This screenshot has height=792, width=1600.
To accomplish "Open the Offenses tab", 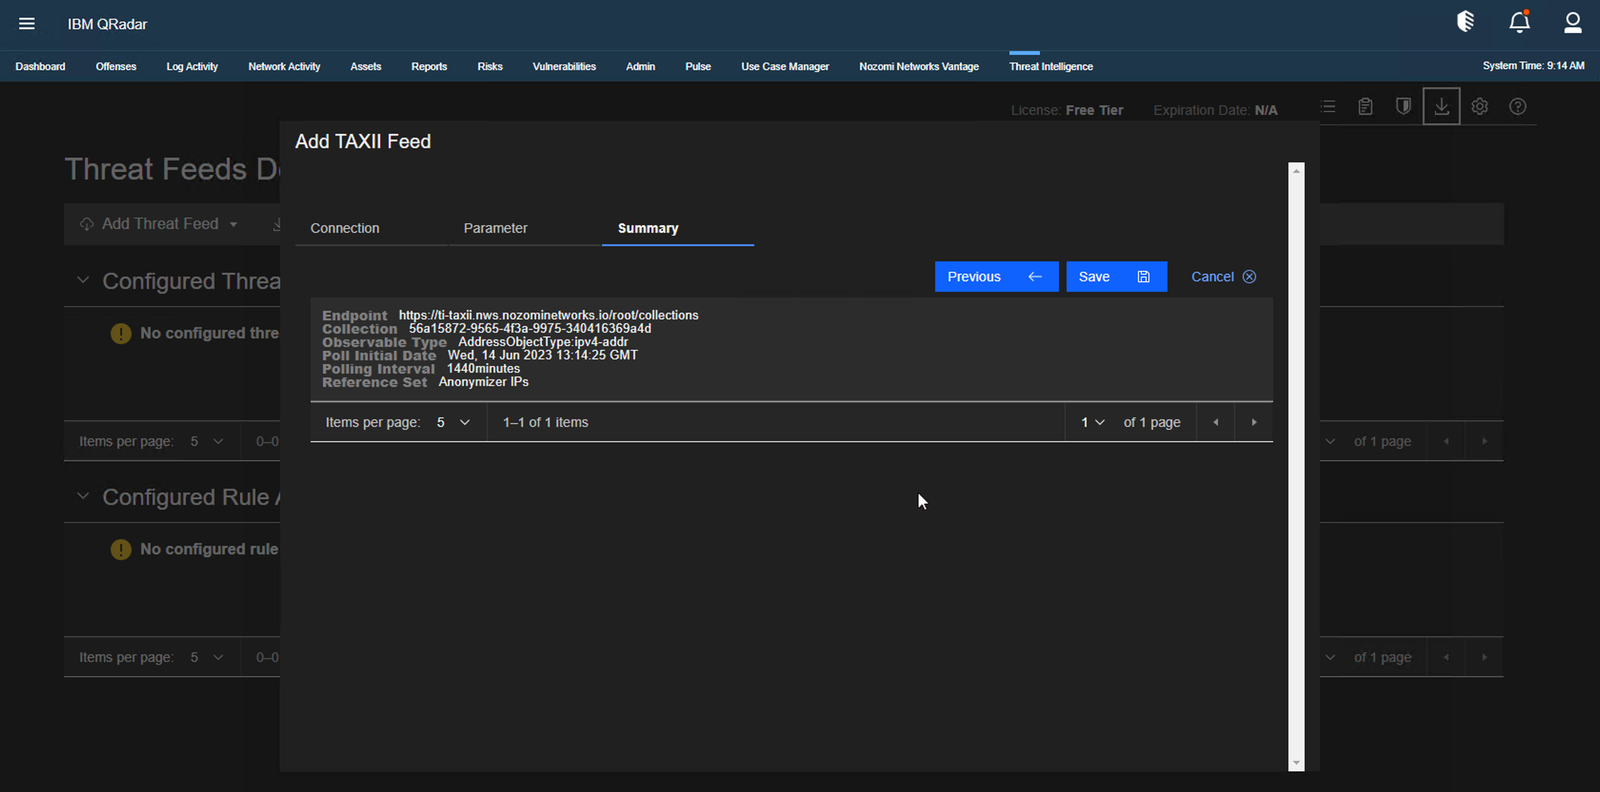I will (116, 66).
